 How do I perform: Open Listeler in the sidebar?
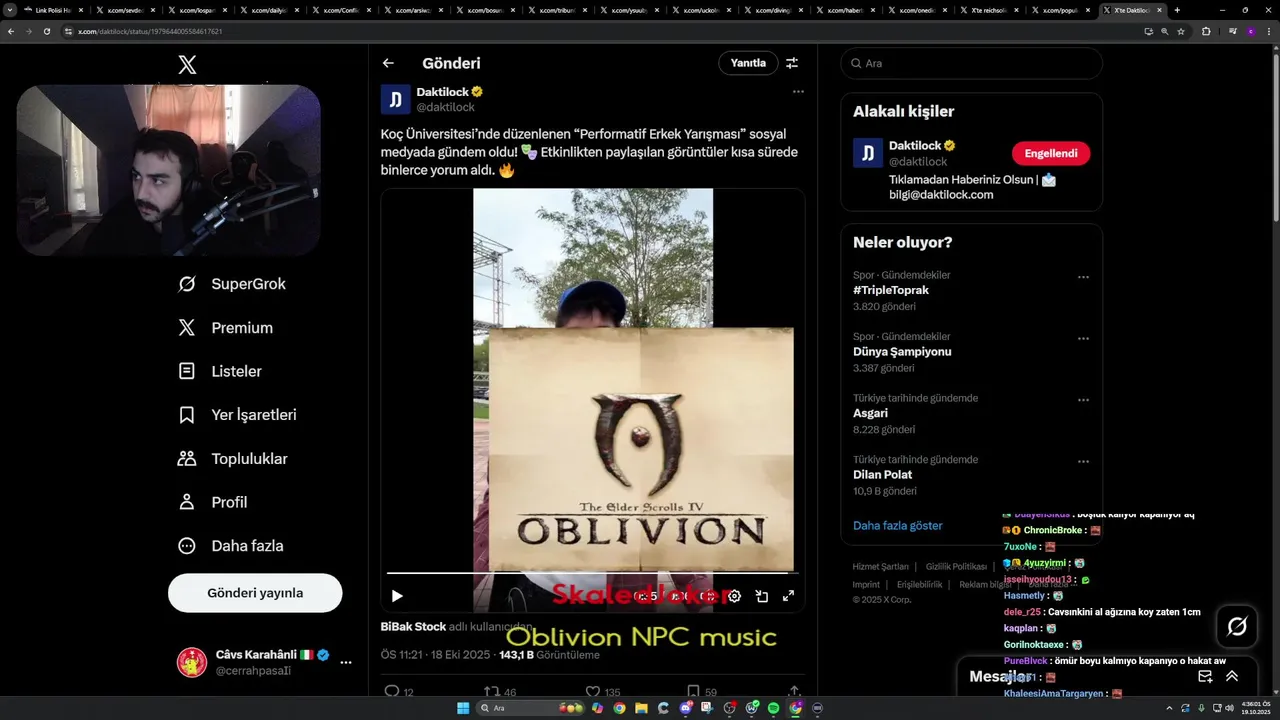(220, 371)
